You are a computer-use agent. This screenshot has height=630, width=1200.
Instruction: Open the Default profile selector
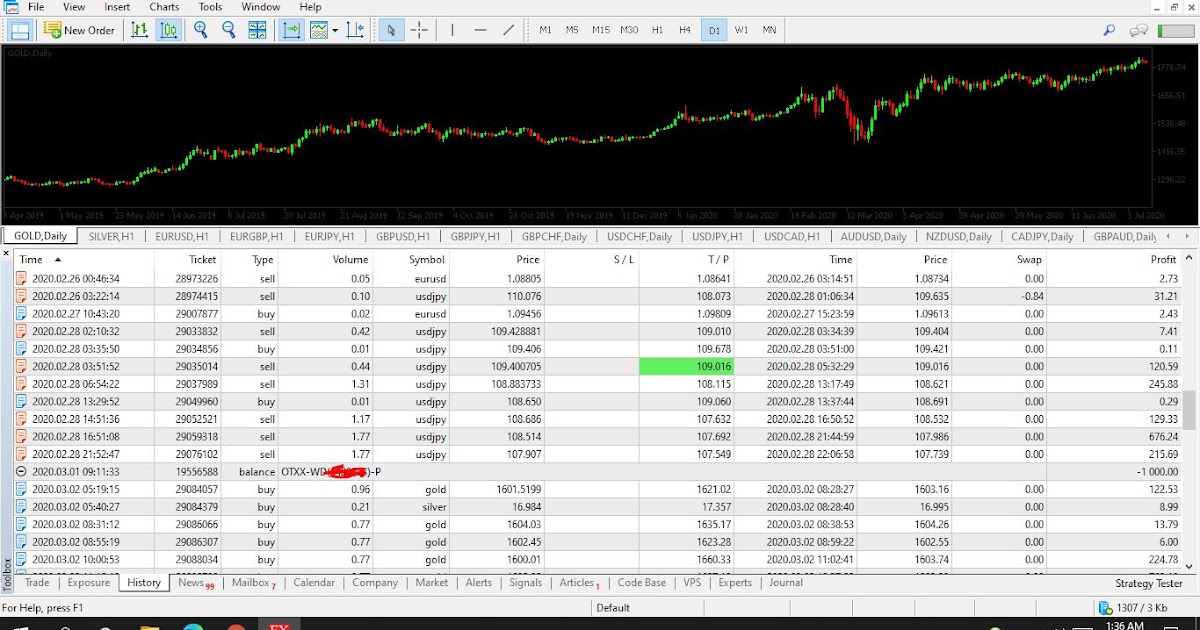click(x=612, y=607)
